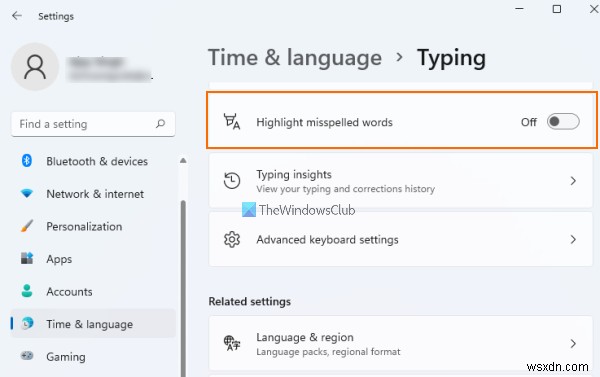Turn on Highlight misspelled words toggle
600x377 pixels.
(563, 122)
